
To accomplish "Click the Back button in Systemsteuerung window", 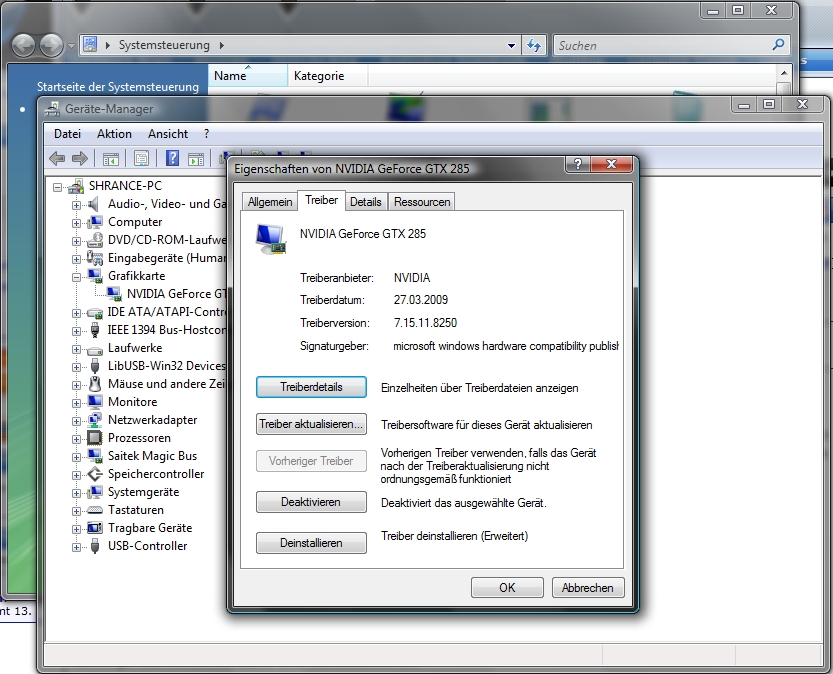I will pos(23,46).
